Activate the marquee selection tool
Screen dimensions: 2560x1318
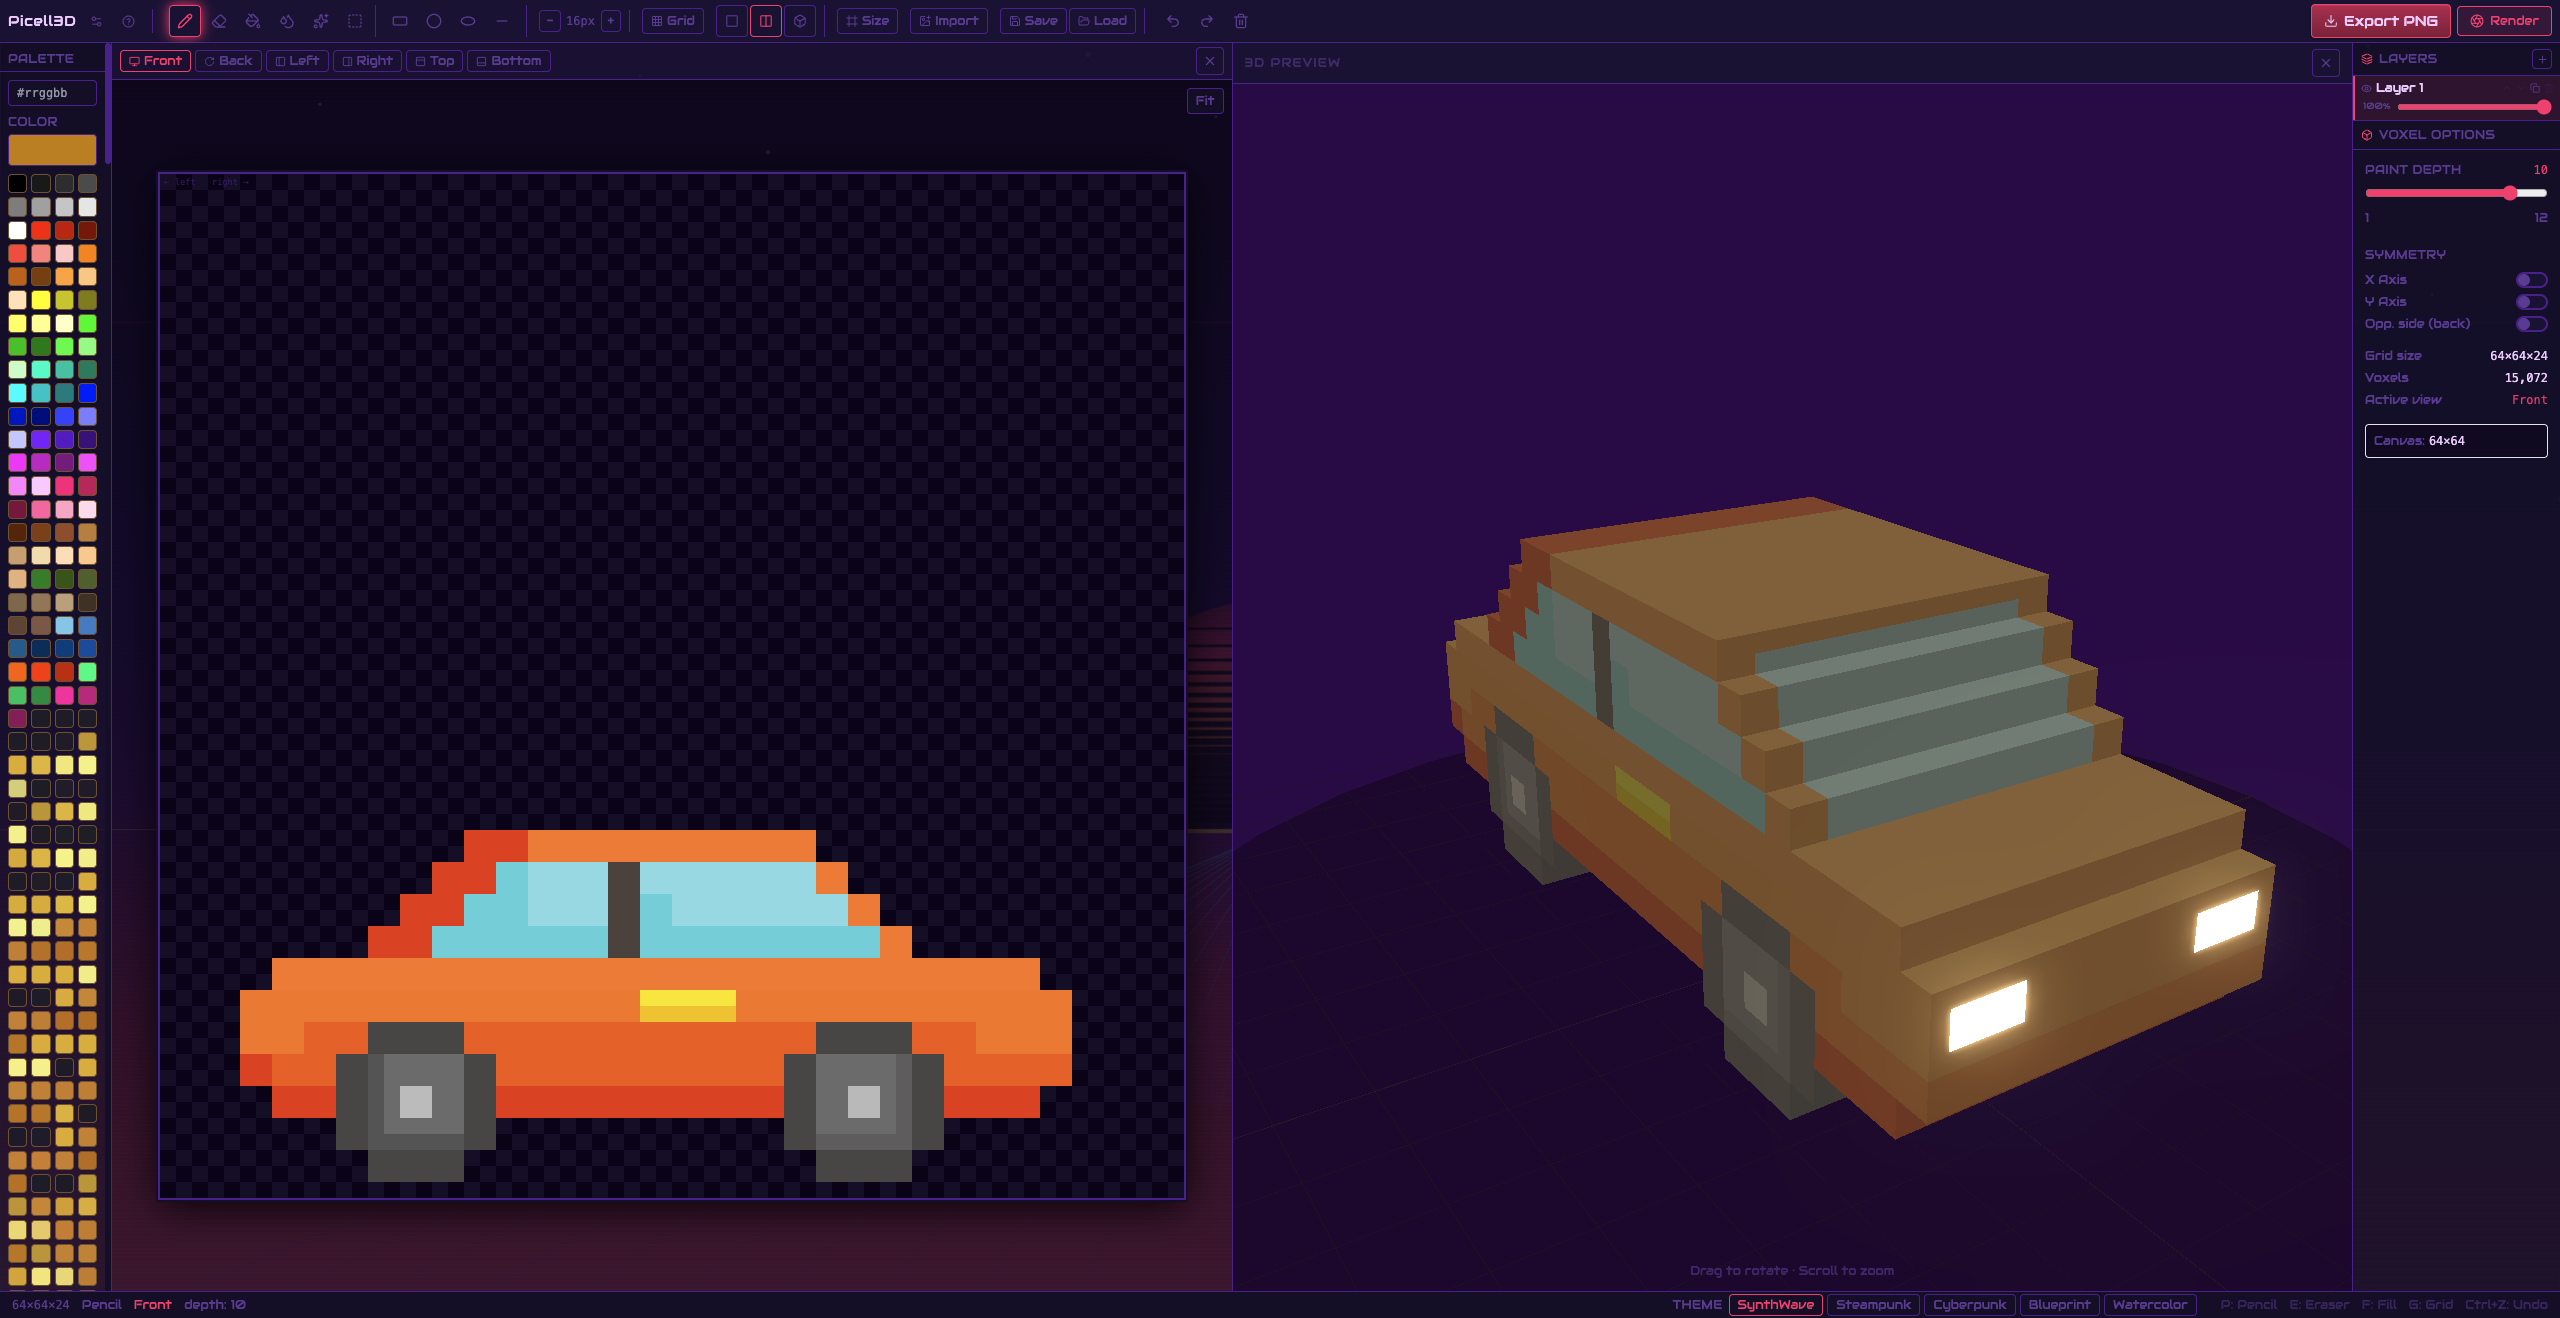[355, 21]
